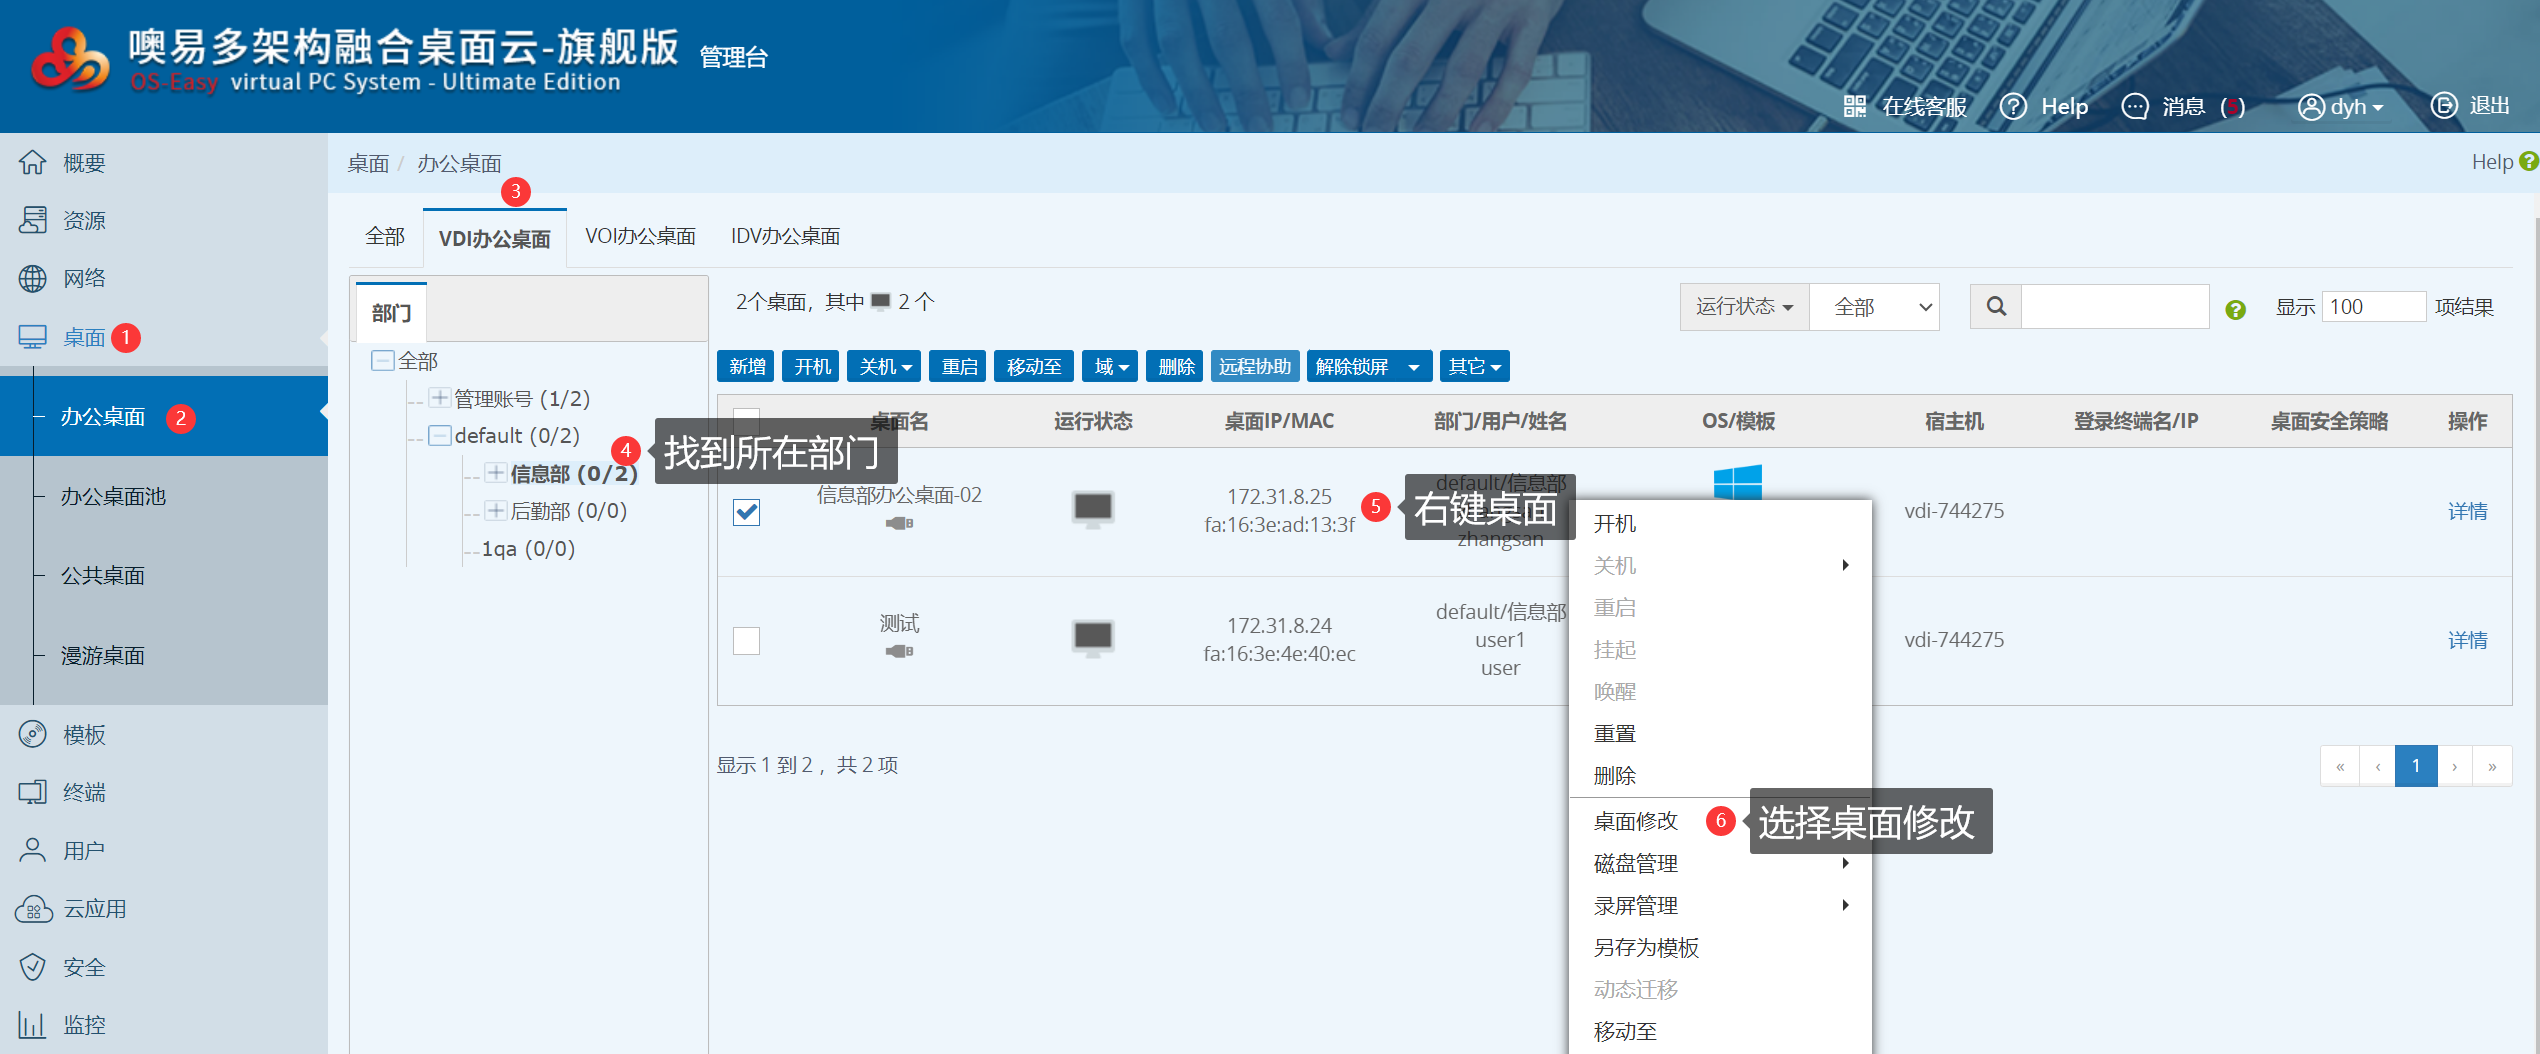Open 详情 link for the 测试 desktop
The height and width of the screenshot is (1054, 2540).
[x=2466, y=640]
